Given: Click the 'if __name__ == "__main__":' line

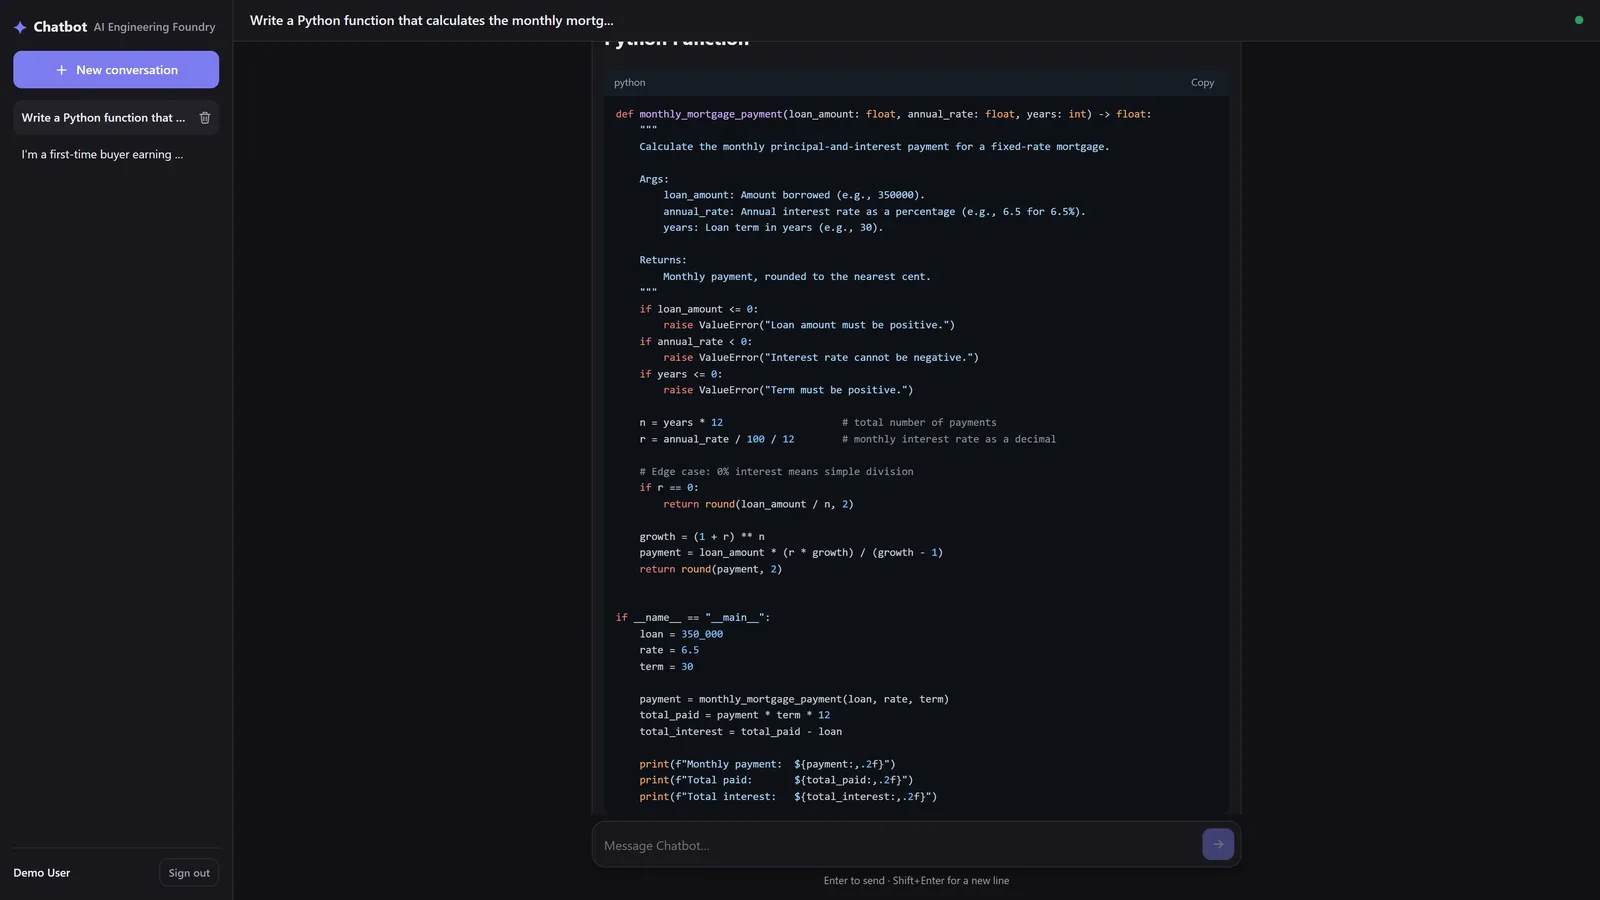Looking at the screenshot, I should tap(693, 618).
